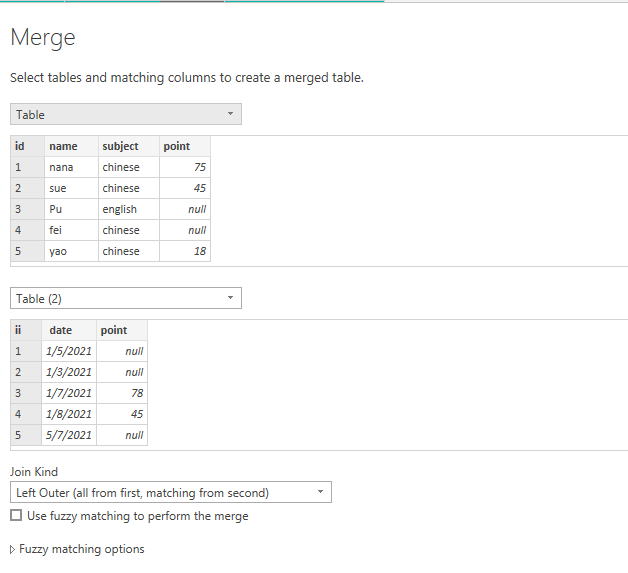Enable fuzzy matching checkbox
The height and width of the screenshot is (573, 628).
[16, 515]
